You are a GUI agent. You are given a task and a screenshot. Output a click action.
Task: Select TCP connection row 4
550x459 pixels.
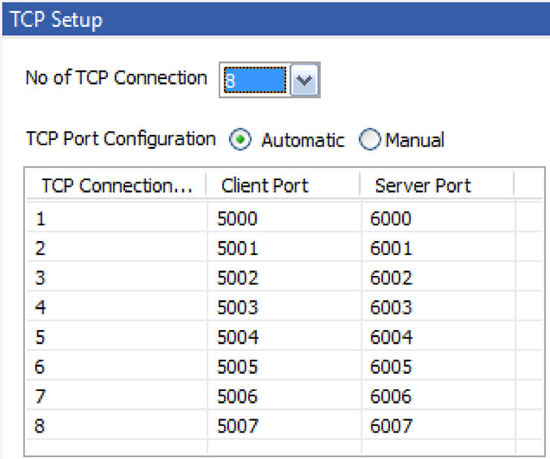tap(284, 307)
